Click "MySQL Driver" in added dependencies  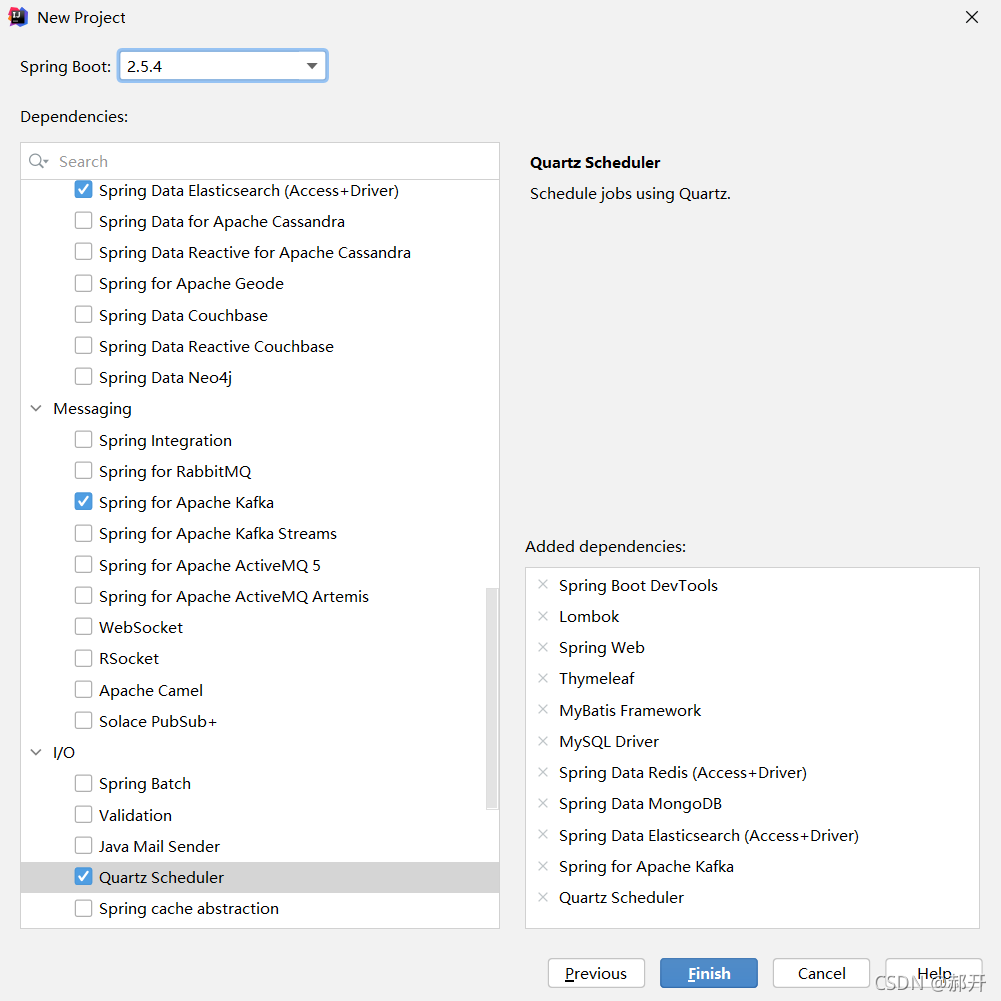609,741
